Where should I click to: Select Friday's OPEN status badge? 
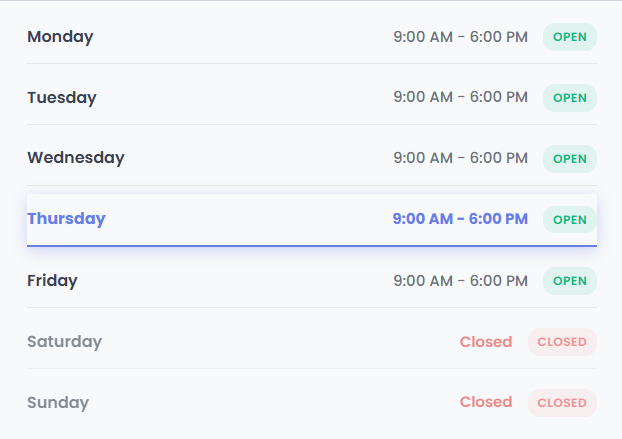[x=570, y=281]
